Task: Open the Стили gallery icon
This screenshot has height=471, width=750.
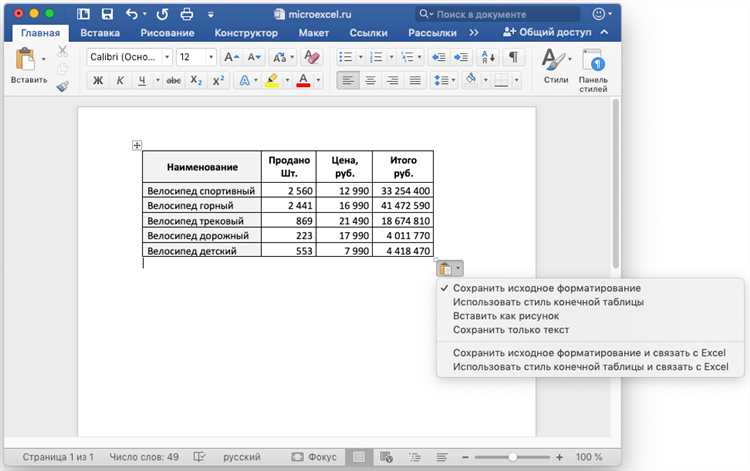Action: pyautogui.click(x=553, y=60)
